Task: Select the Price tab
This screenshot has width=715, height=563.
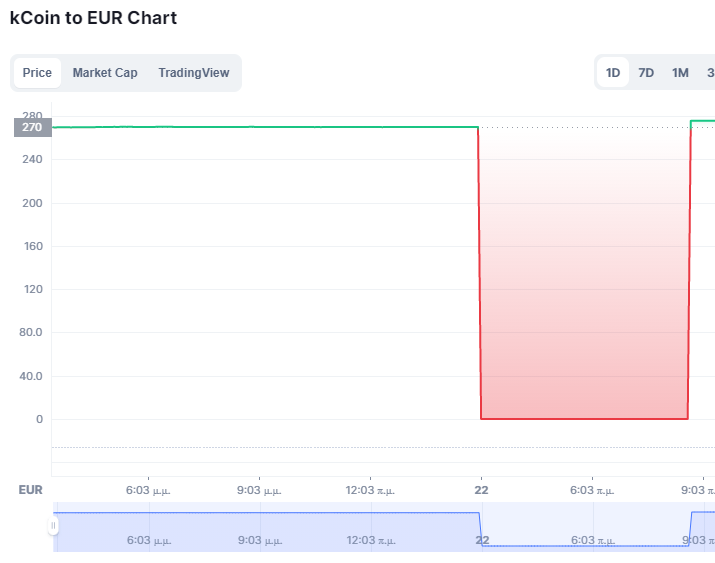Action: 37,73
